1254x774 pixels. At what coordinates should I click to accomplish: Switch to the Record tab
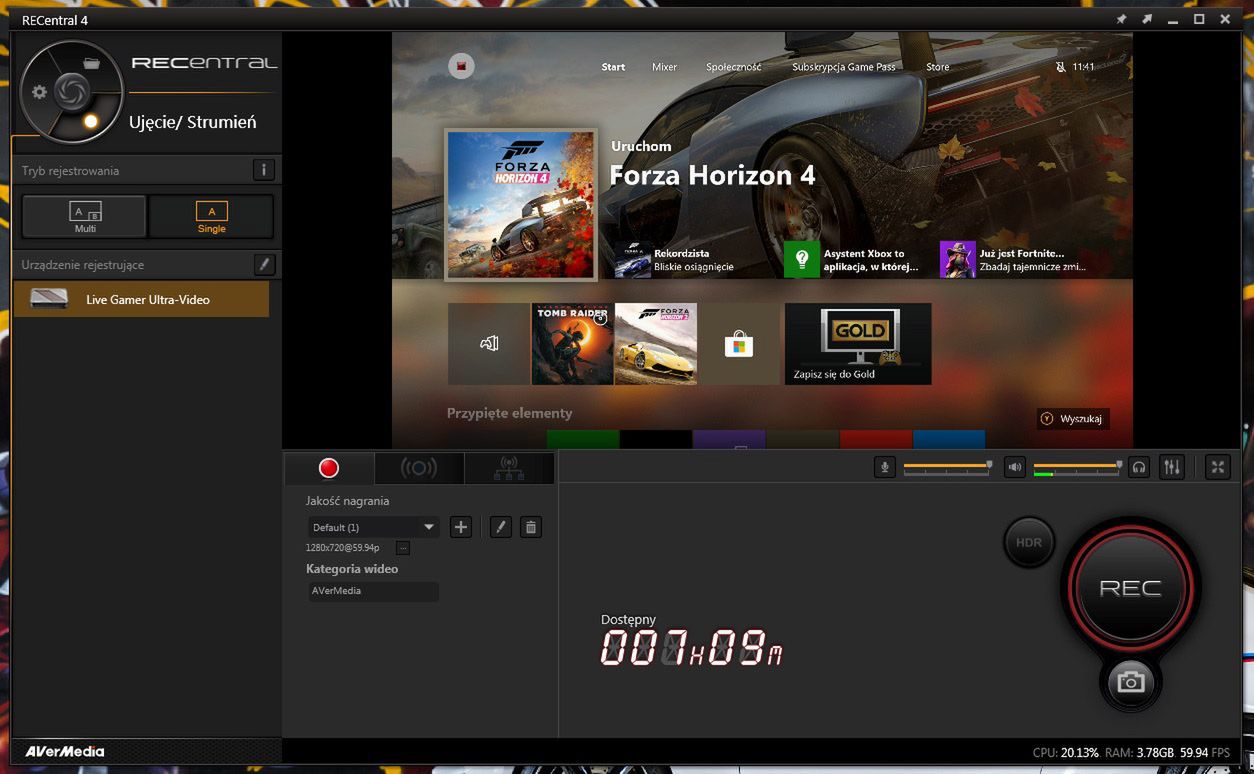[329, 468]
